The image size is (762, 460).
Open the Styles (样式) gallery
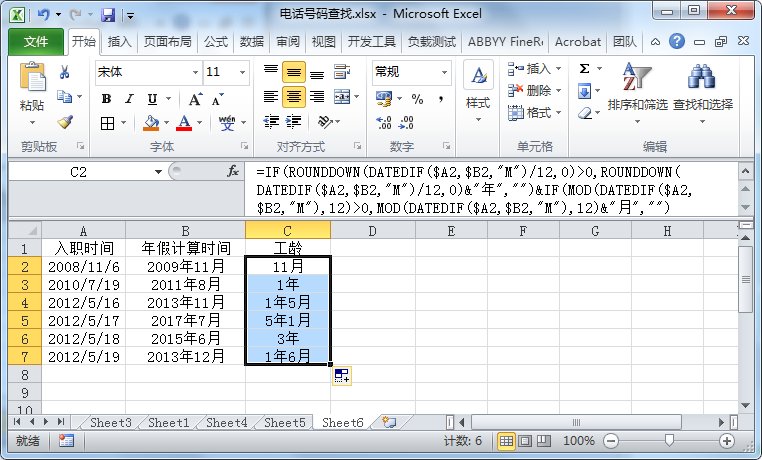(478, 93)
